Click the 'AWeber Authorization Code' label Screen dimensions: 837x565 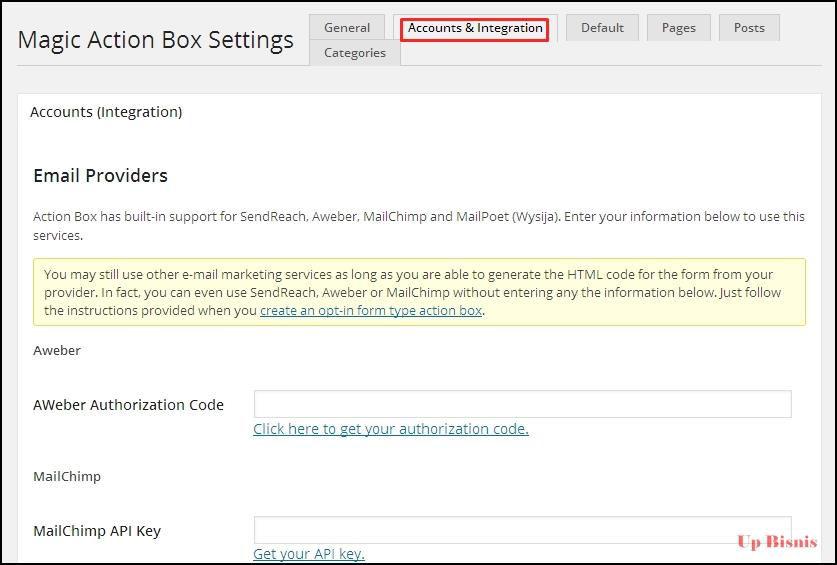click(128, 405)
